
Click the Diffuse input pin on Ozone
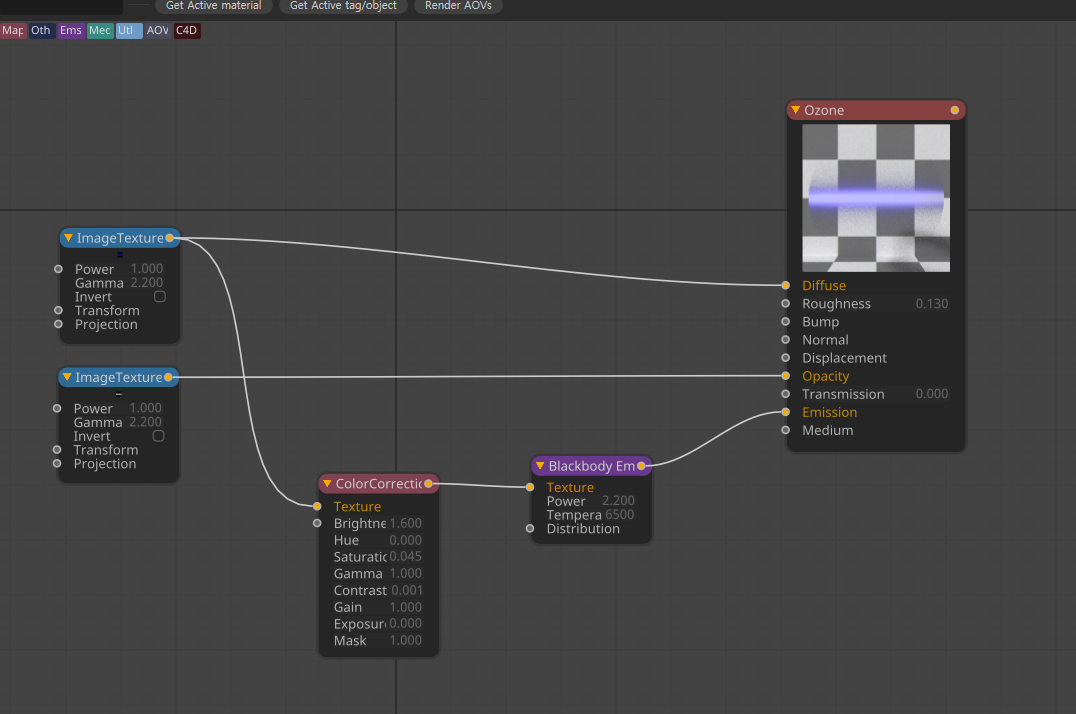point(786,286)
